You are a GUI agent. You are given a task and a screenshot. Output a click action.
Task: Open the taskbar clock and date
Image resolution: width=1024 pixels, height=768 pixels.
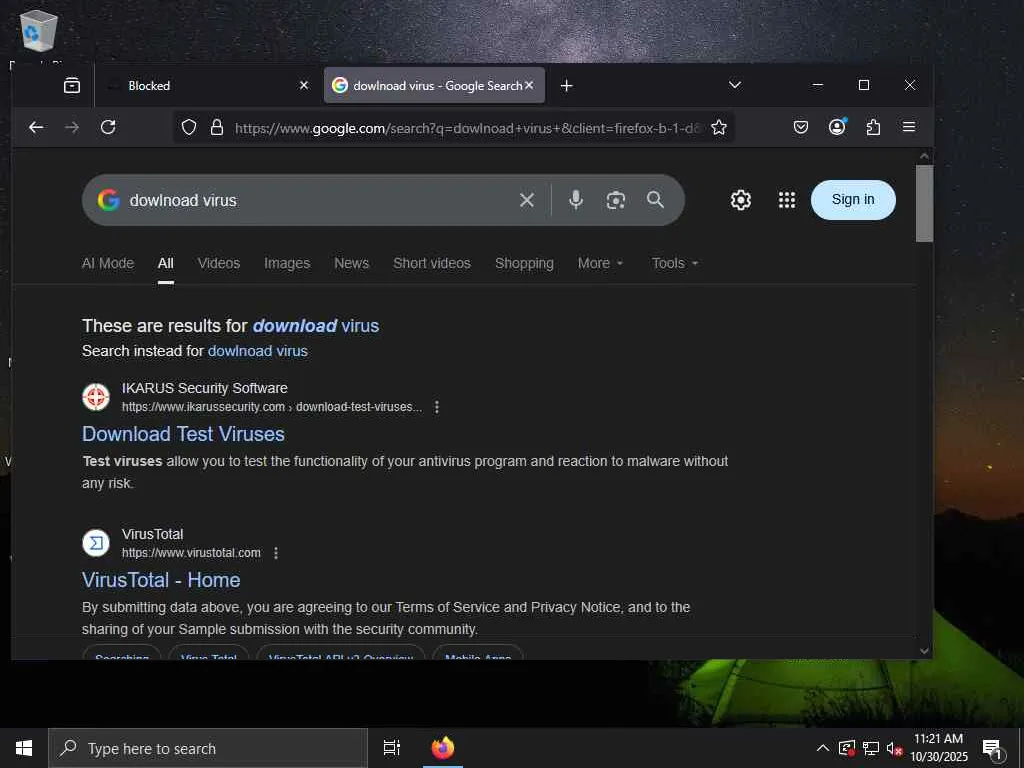pyautogui.click(x=939, y=748)
